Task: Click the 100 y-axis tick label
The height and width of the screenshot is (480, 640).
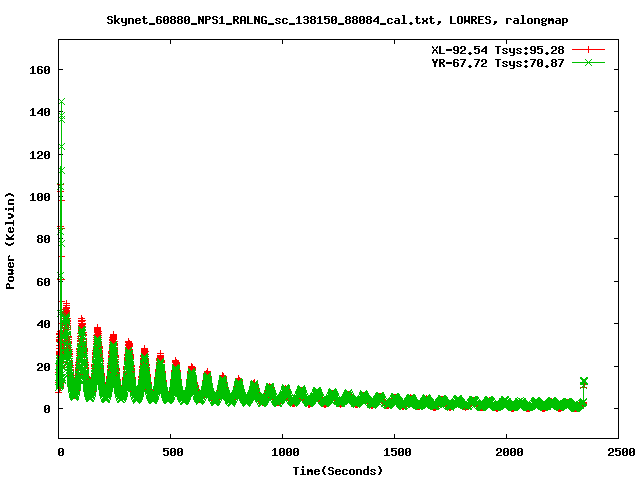Action: 40,197
